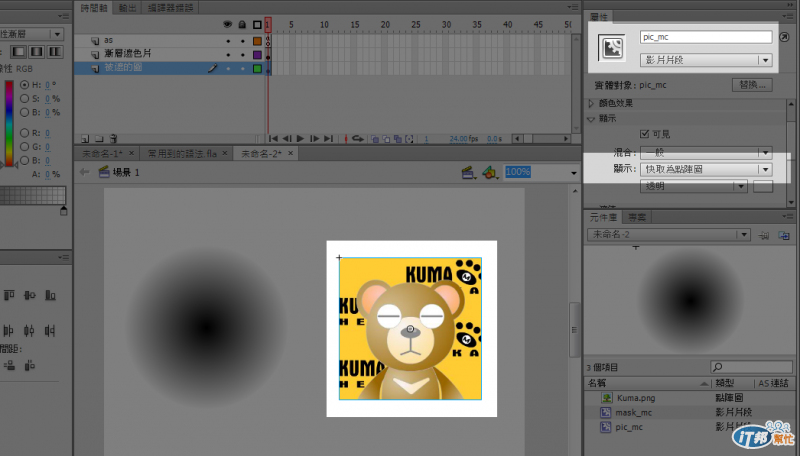Viewport: 800px width, 456px height.
Task: Close the 未命名-2 document tab
Action: pyautogui.click(x=291, y=153)
